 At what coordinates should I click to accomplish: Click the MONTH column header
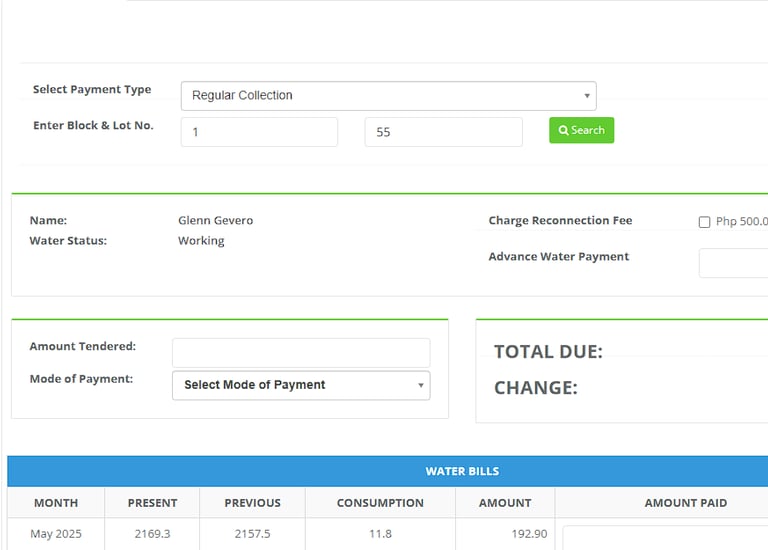pos(56,502)
